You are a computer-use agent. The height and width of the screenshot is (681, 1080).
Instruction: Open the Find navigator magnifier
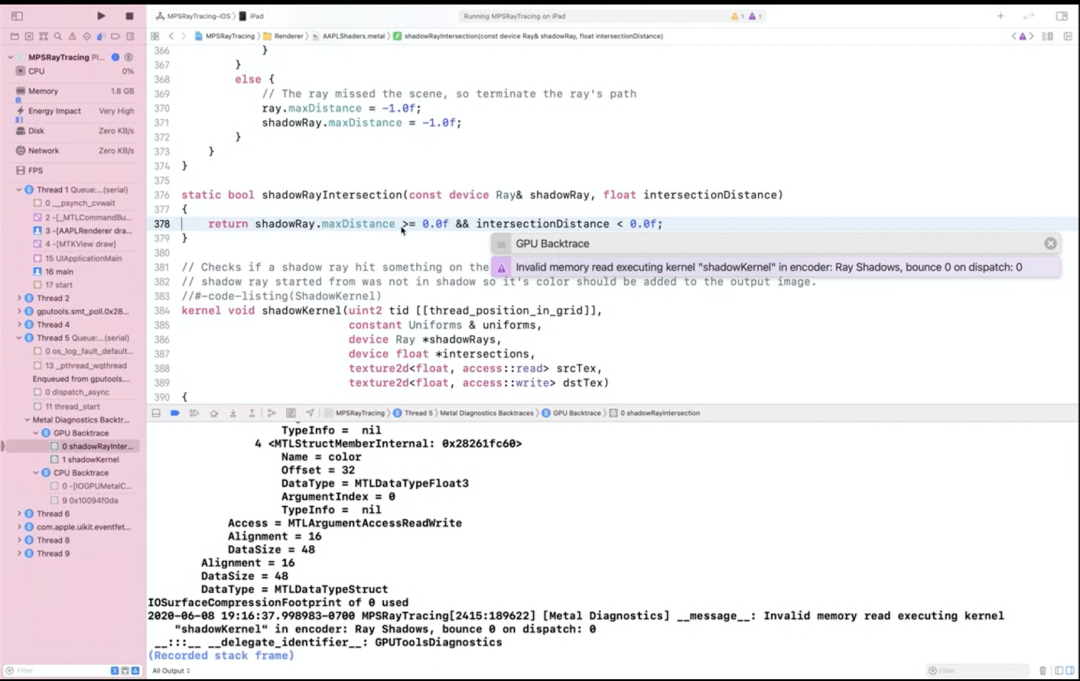tap(58, 36)
